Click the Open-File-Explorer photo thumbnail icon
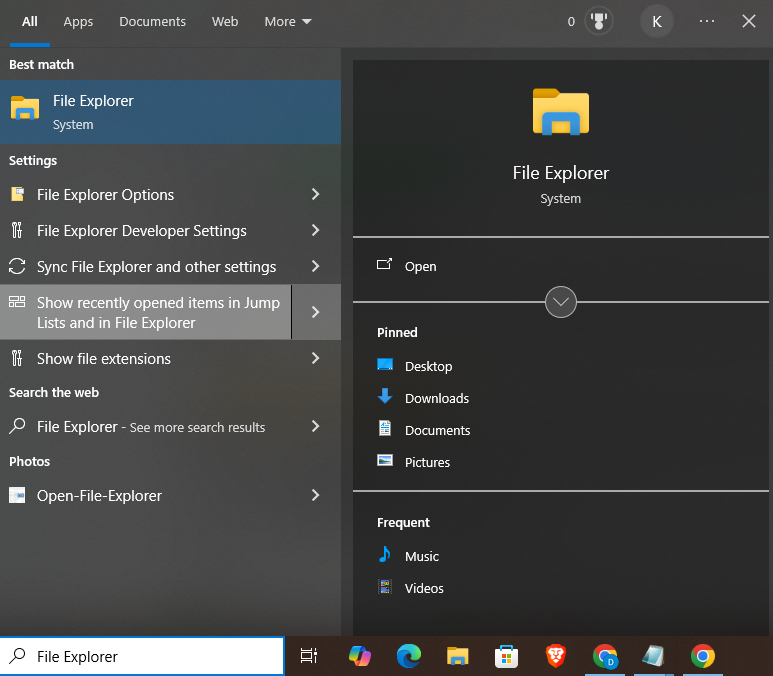773x676 pixels. [17, 495]
